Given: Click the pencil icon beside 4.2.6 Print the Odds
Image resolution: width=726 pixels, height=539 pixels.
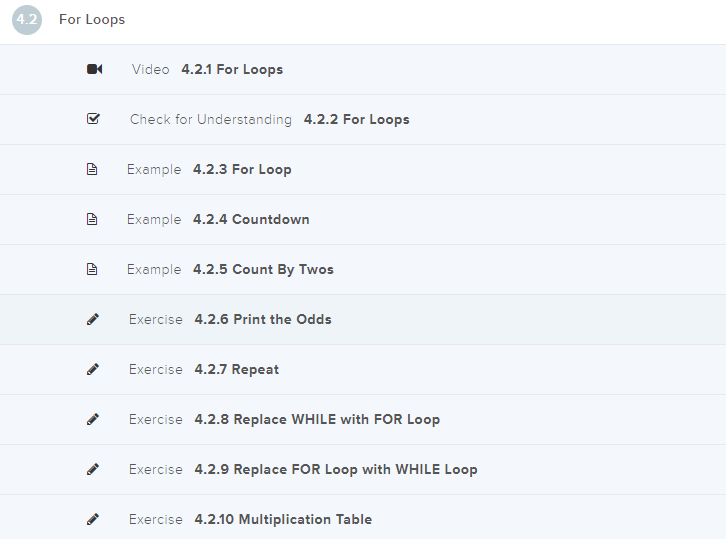Looking at the screenshot, I should [93, 319].
